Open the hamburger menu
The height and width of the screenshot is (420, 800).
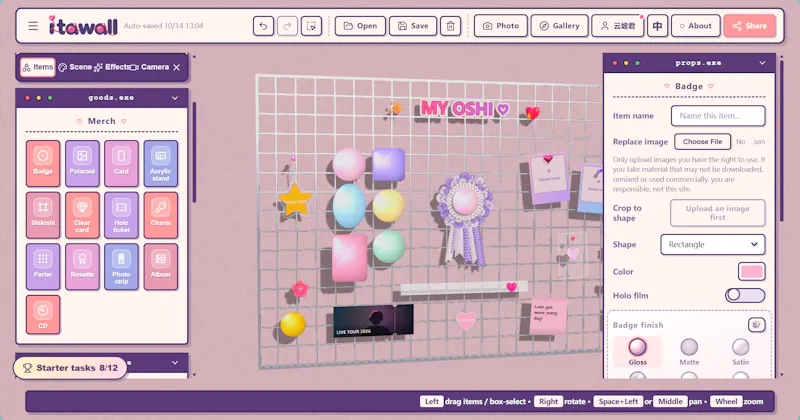tap(33, 26)
